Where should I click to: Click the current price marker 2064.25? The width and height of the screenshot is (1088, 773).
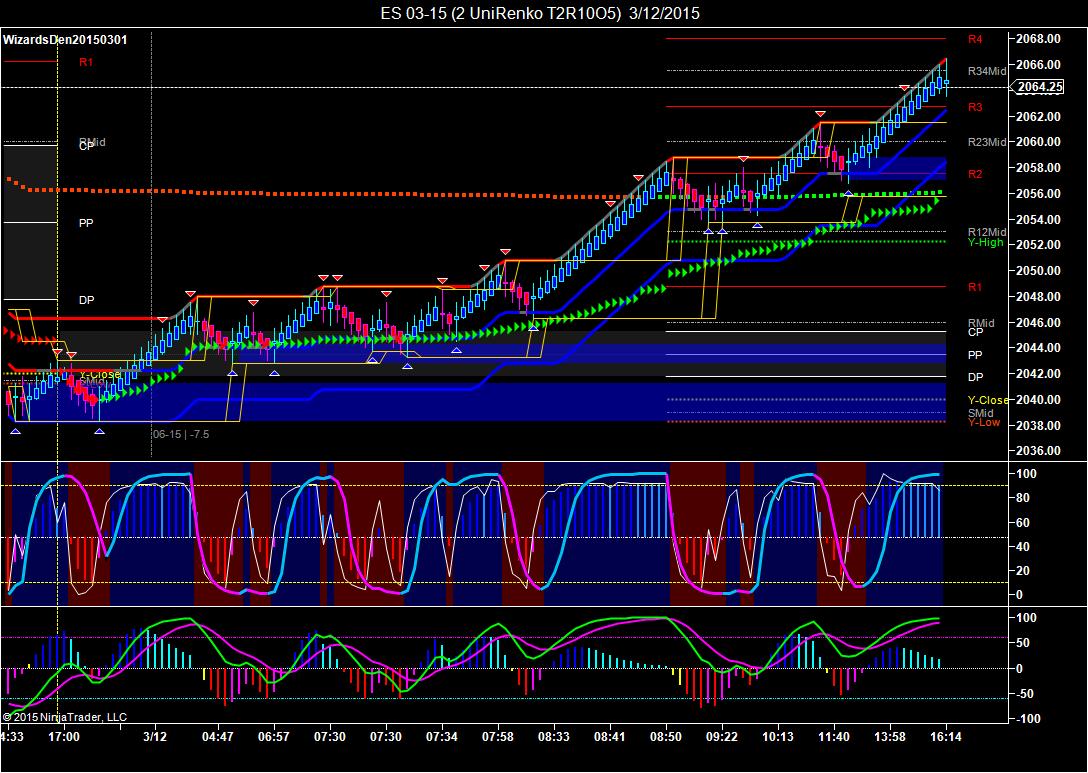click(1039, 87)
